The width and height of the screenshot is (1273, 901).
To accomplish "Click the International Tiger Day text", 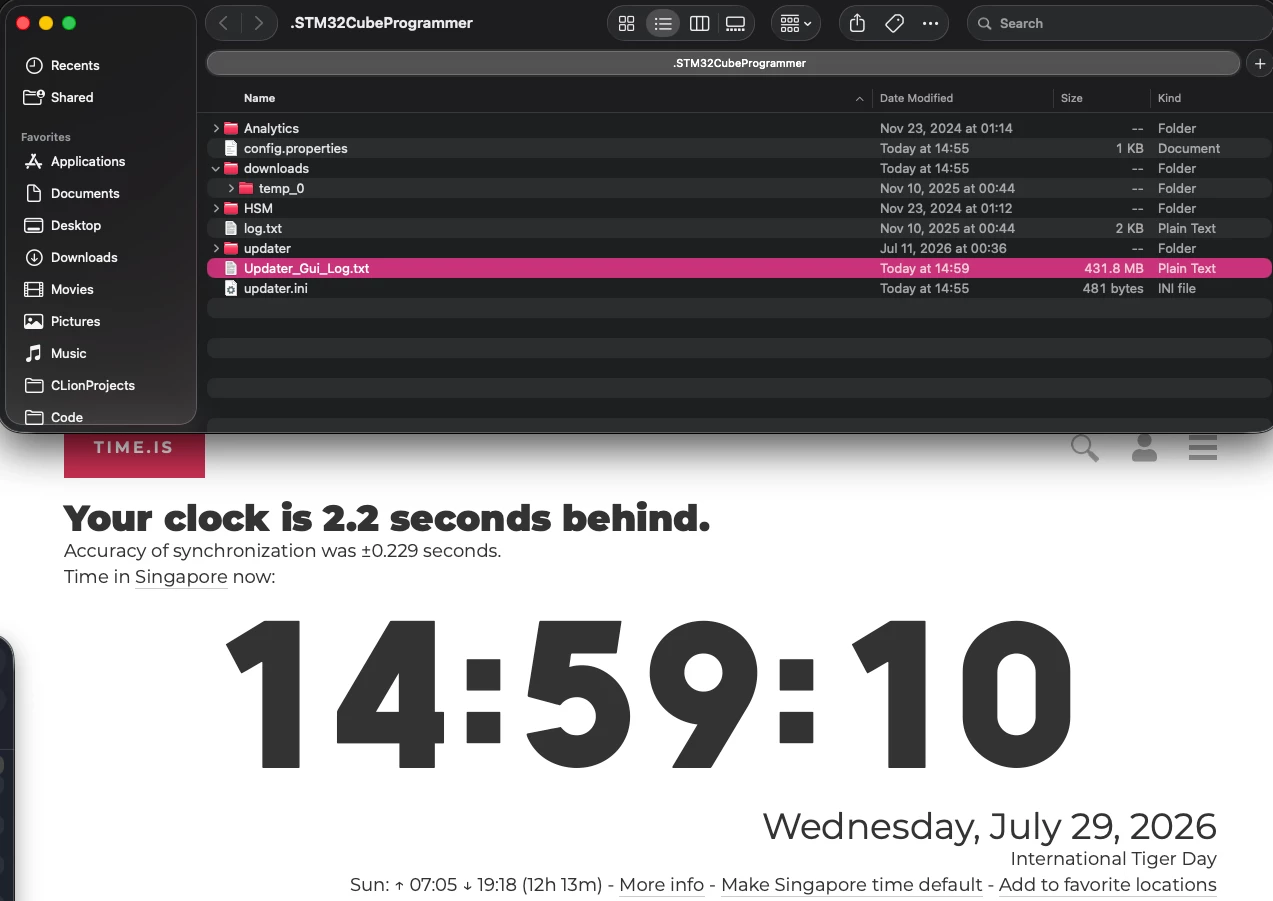I will [x=1113, y=859].
